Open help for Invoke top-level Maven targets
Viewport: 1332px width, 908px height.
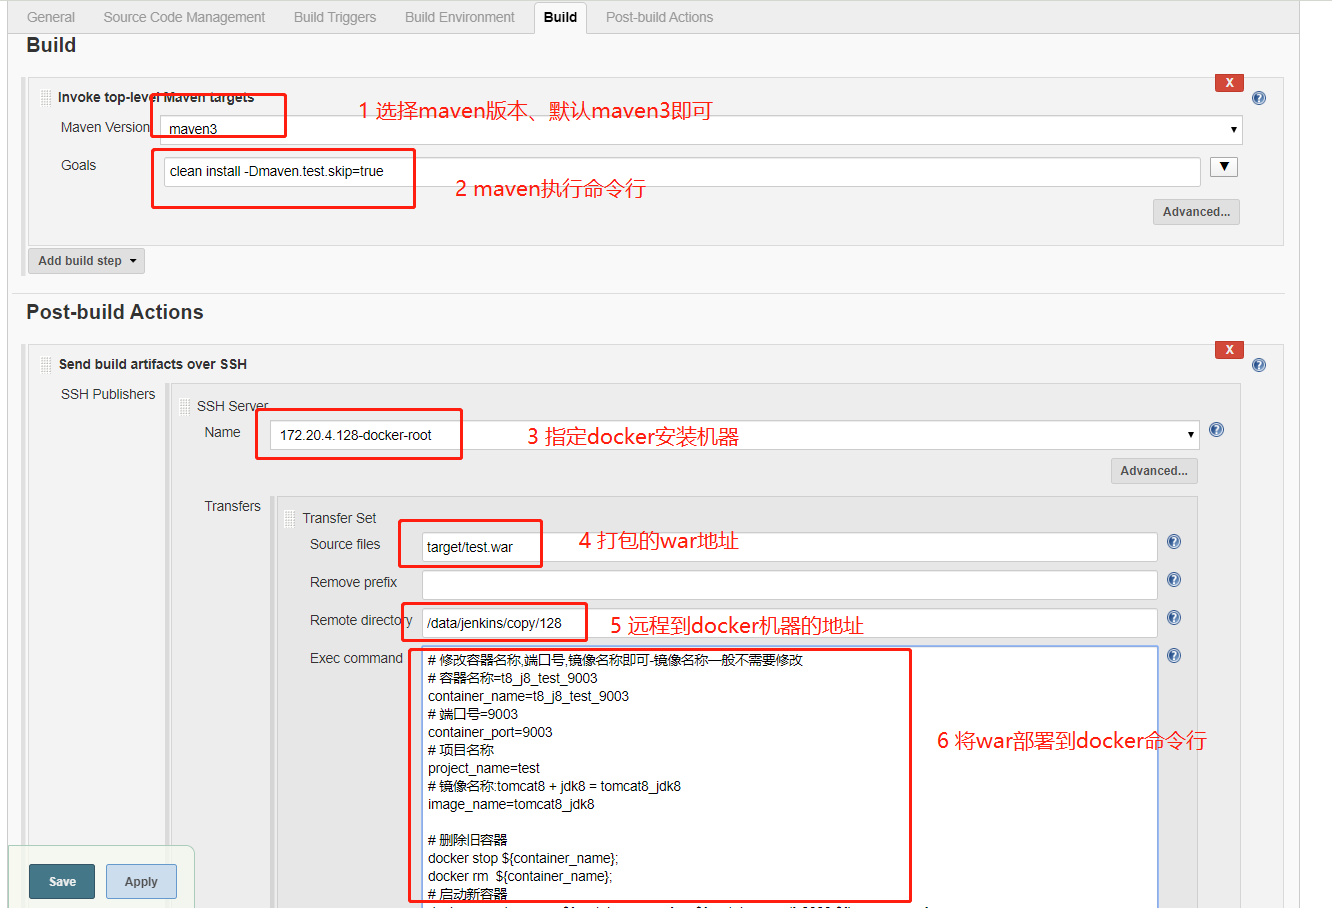click(1258, 98)
